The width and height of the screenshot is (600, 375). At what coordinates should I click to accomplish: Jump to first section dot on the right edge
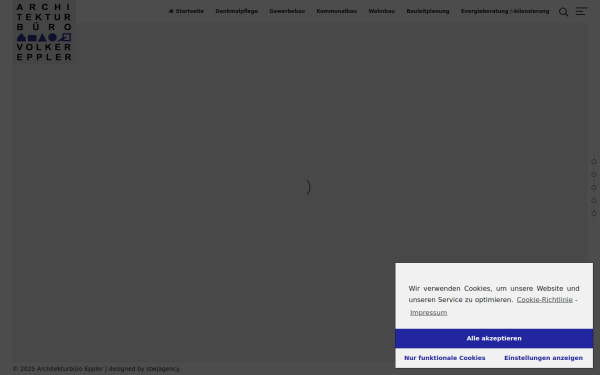[x=593, y=161]
